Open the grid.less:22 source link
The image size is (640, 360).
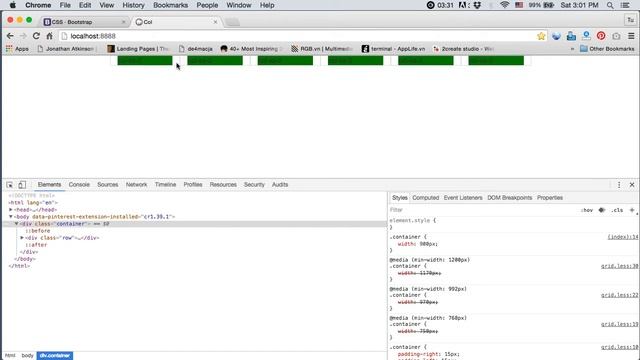click(619, 295)
